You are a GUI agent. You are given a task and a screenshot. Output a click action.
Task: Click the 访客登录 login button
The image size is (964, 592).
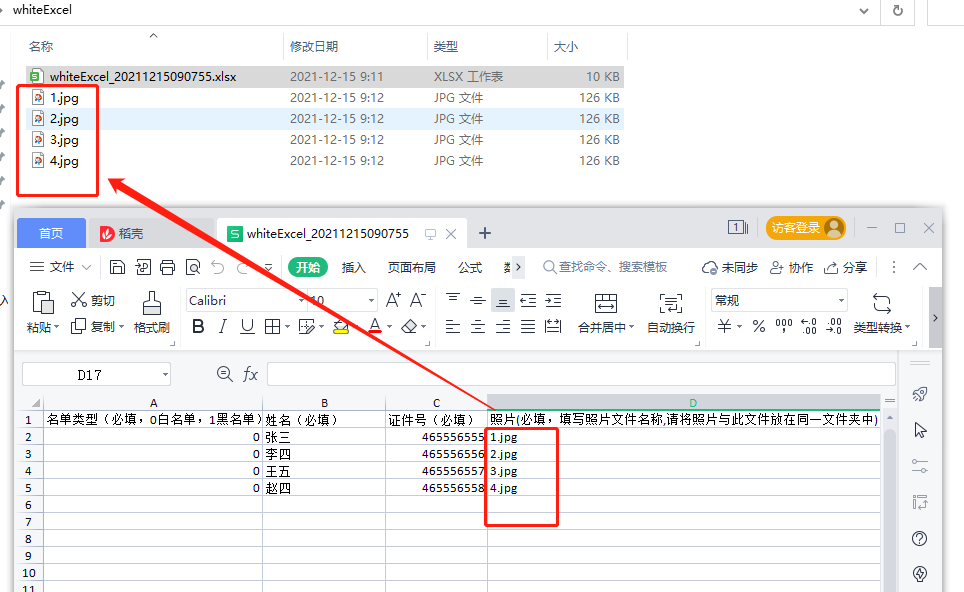[805, 228]
